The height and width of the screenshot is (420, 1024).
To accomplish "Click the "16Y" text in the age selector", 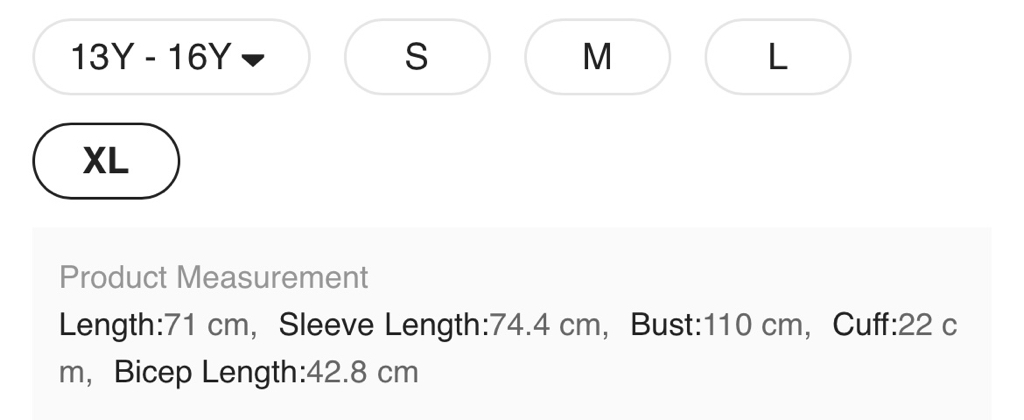I will (199, 57).
